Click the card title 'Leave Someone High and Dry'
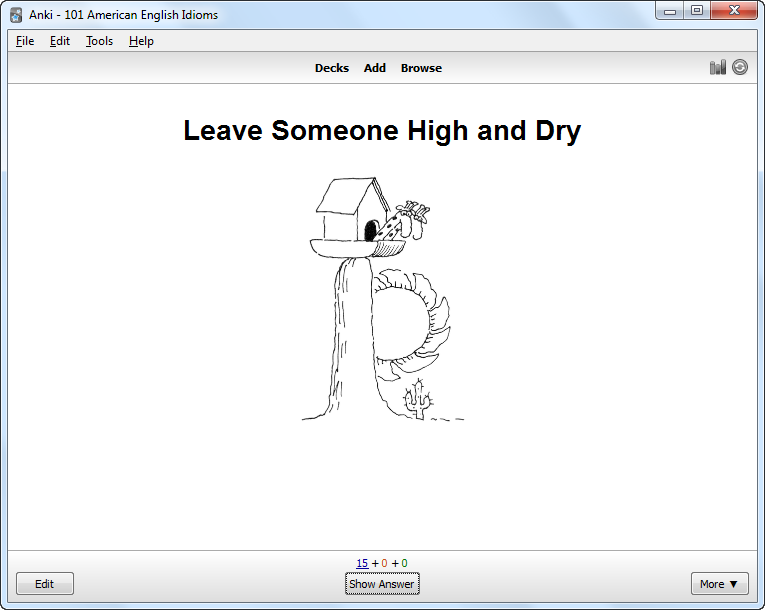 pos(382,131)
